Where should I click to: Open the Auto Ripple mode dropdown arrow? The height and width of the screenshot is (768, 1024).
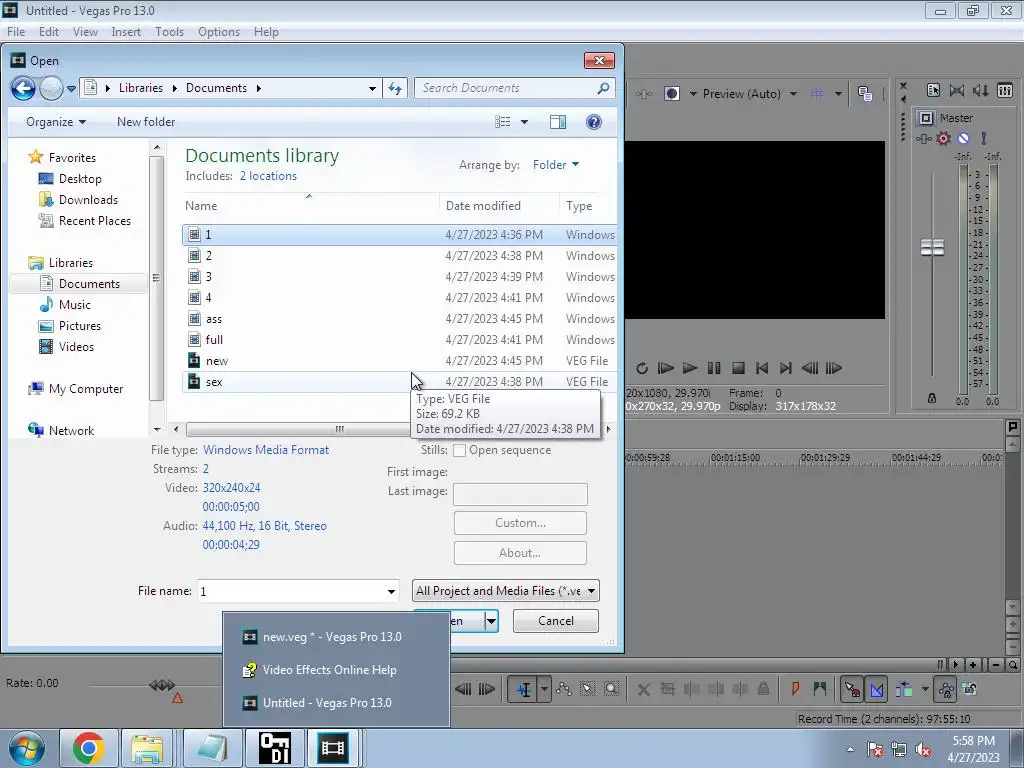tap(925, 689)
